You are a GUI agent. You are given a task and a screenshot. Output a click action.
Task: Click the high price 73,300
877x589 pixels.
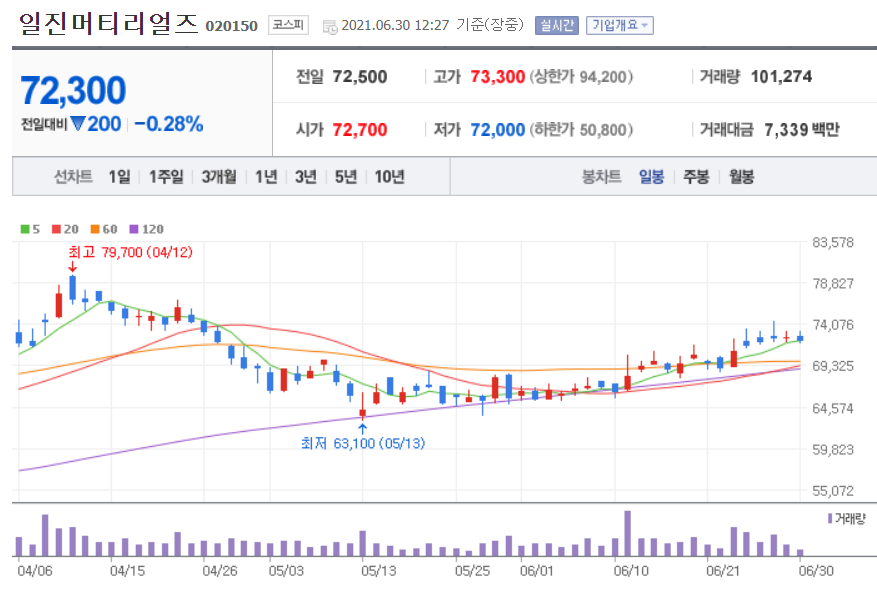(x=497, y=77)
